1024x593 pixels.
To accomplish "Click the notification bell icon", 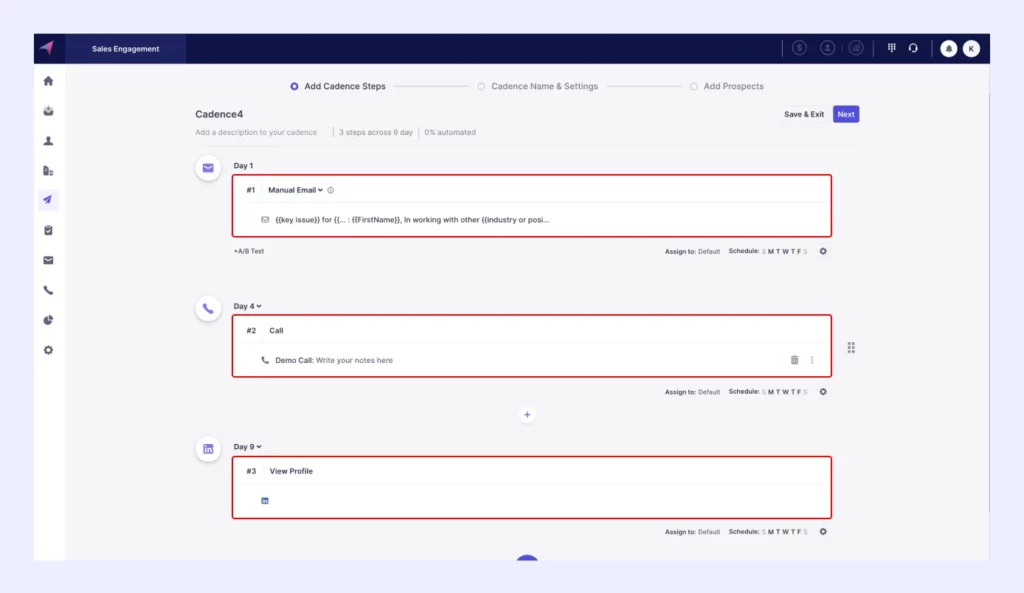I will coord(948,48).
